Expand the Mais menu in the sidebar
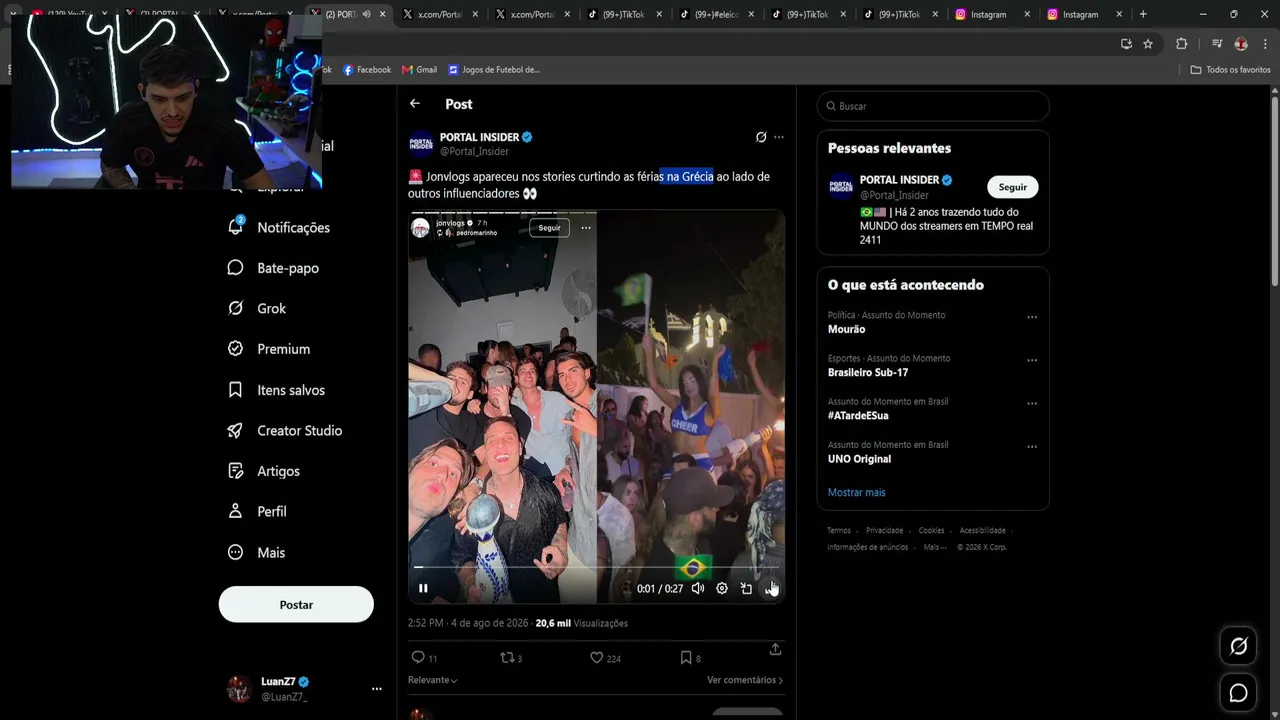Viewport: 1280px width, 720px height. (x=257, y=552)
